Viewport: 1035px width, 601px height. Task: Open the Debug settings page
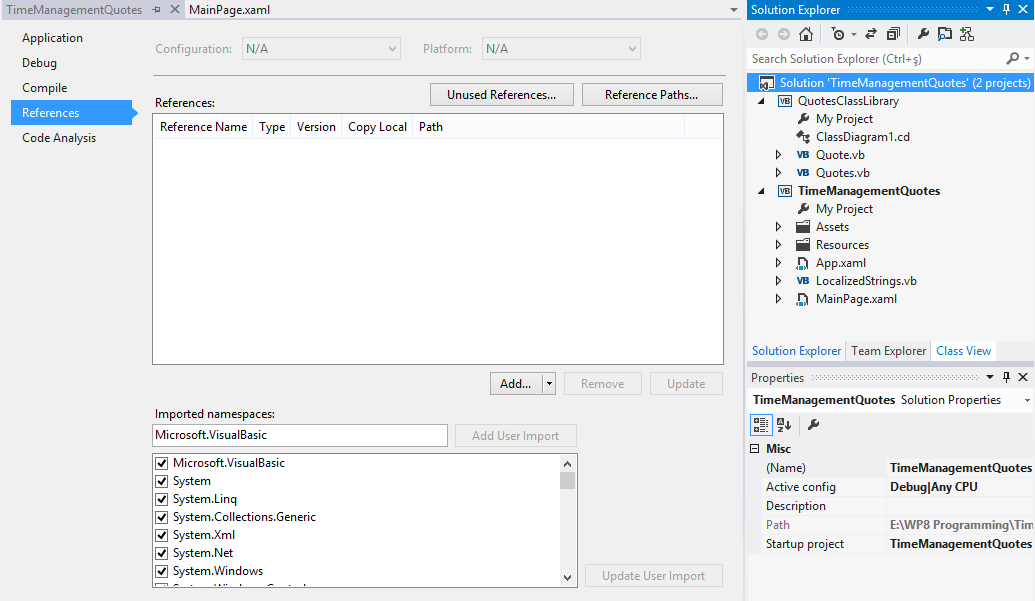pos(40,63)
